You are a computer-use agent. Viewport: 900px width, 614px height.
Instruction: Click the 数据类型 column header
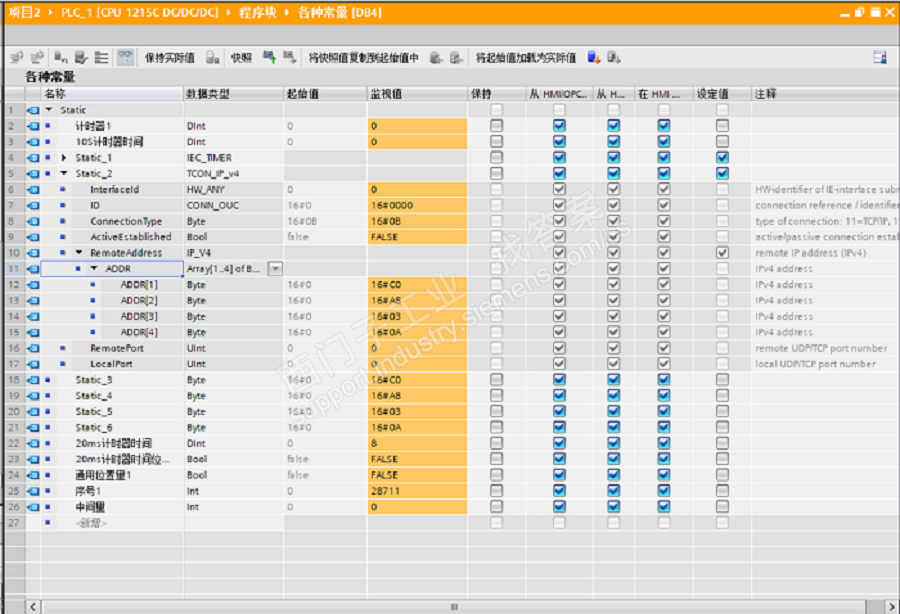pos(234,94)
